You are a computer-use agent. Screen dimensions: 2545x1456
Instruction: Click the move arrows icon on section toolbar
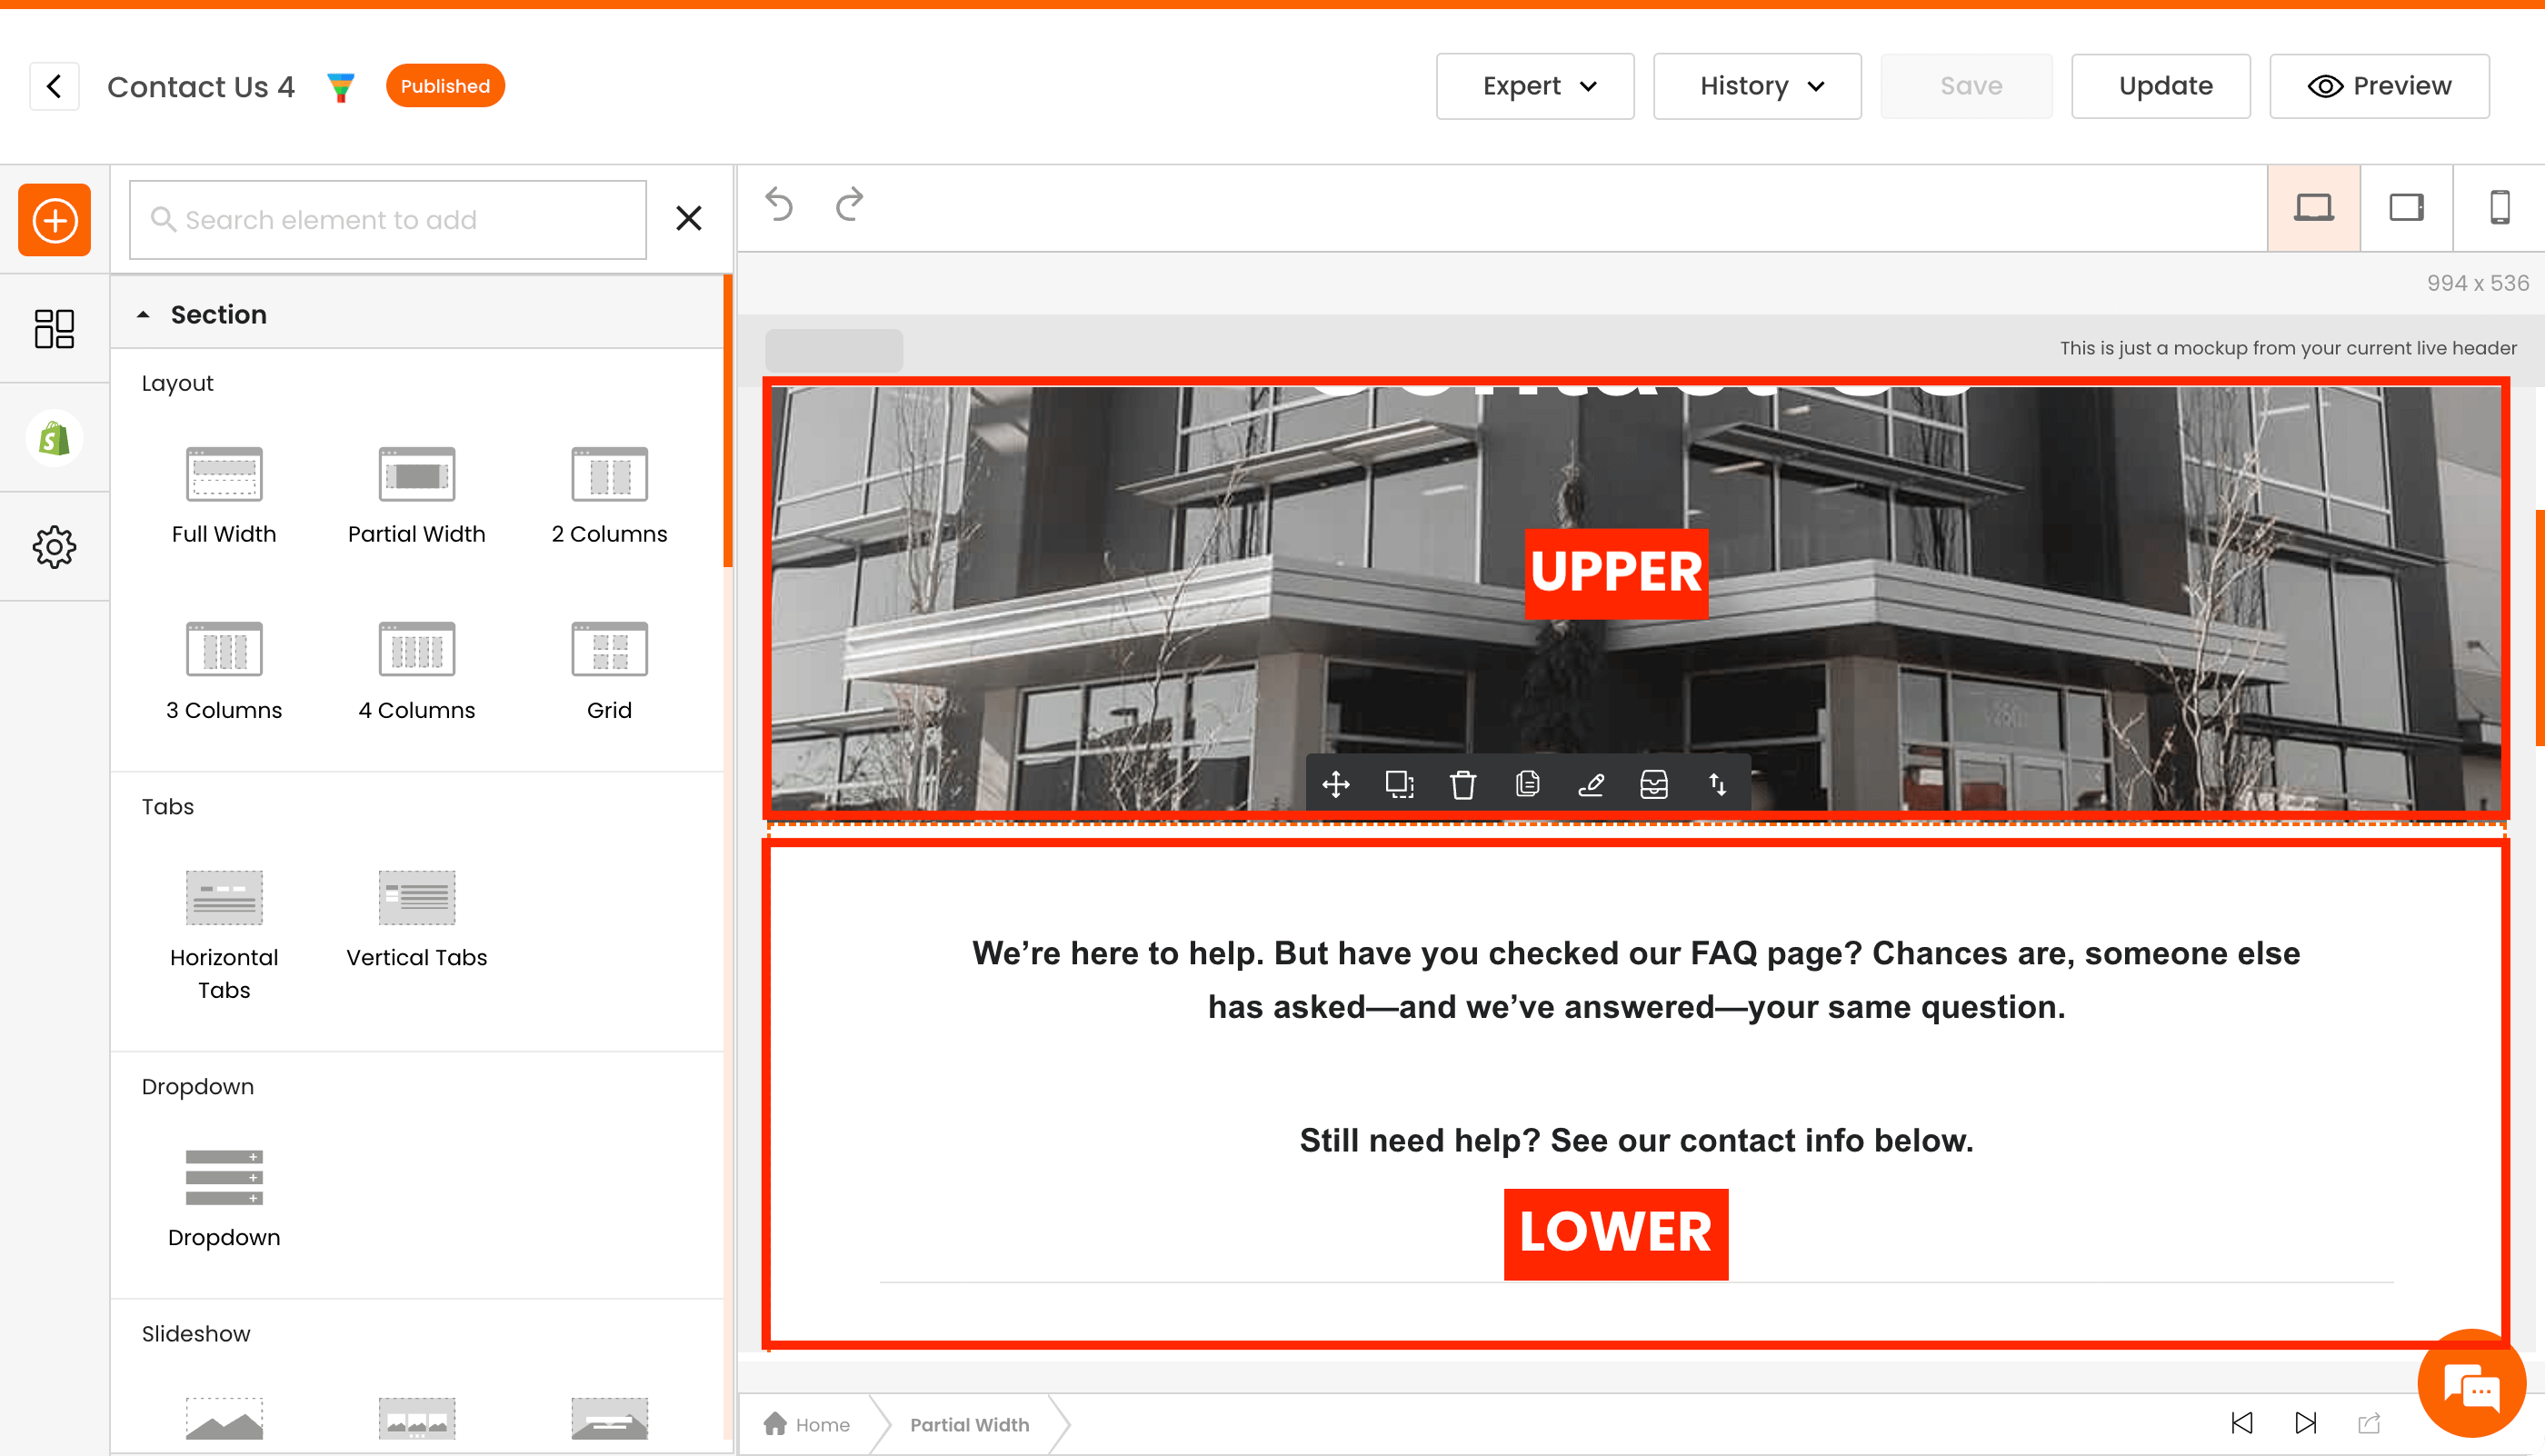1336,785
